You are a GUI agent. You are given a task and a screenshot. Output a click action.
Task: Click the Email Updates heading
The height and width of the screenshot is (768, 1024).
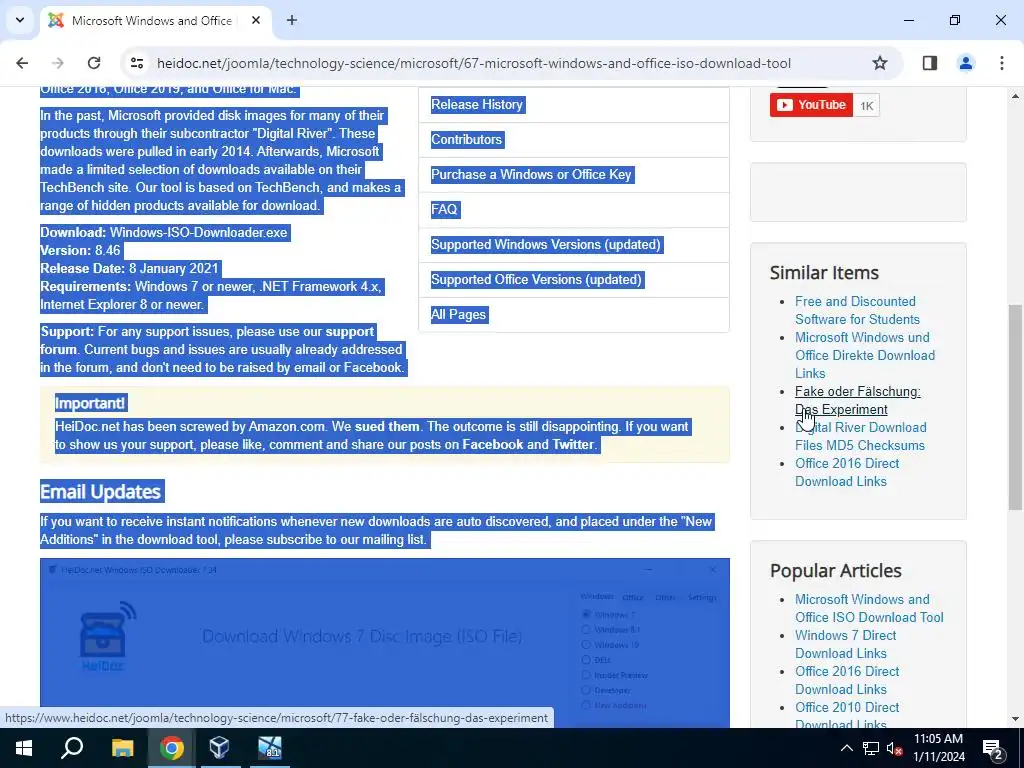point(101,492)
